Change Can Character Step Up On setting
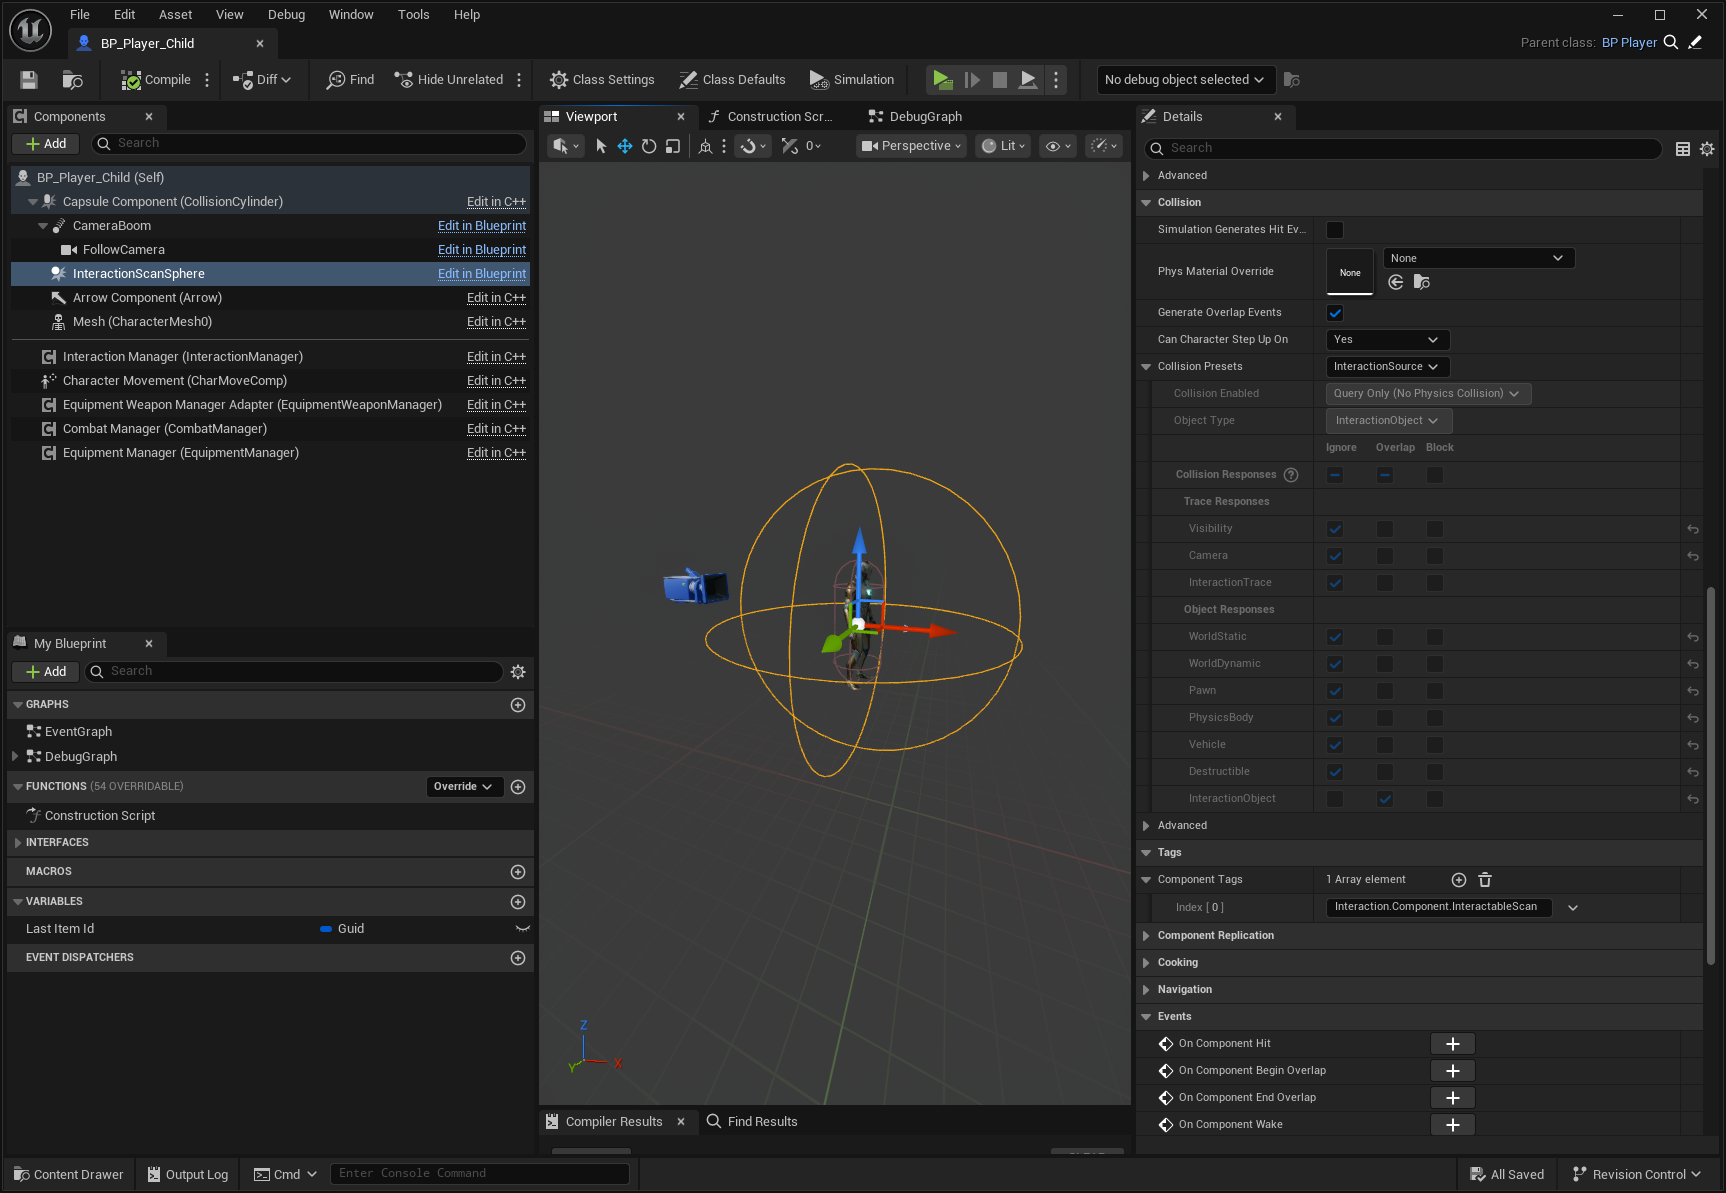This screenshot has width=1726, height=1193. [x=1387, y=339]
